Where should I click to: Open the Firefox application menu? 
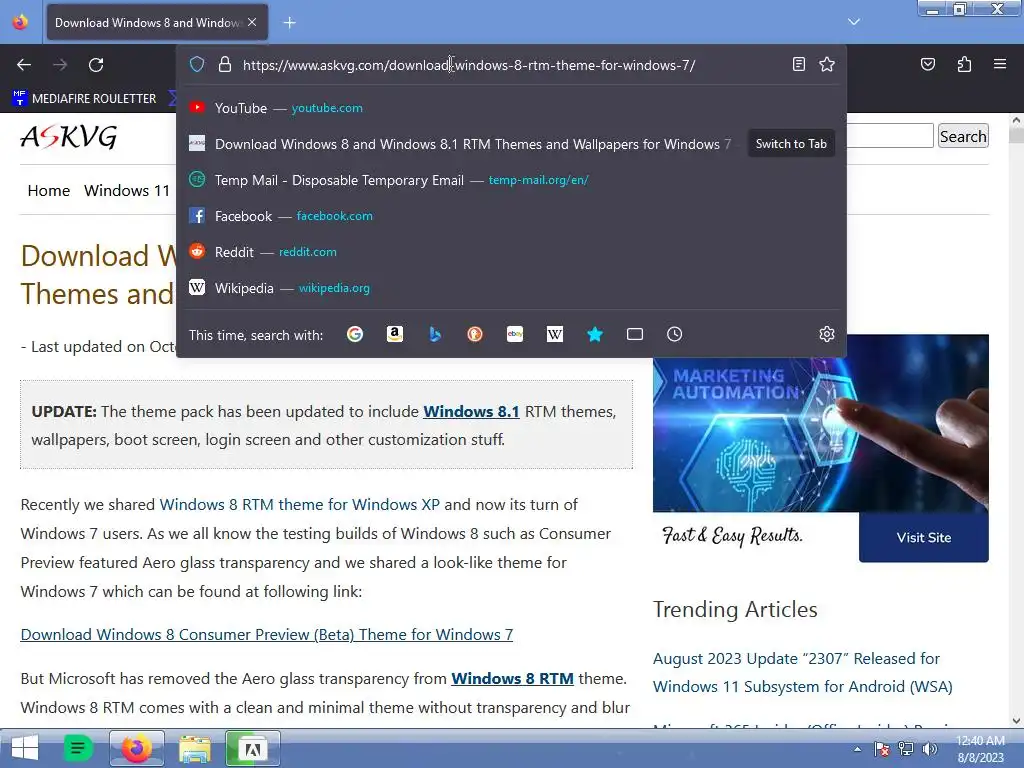click(1000, 64)
